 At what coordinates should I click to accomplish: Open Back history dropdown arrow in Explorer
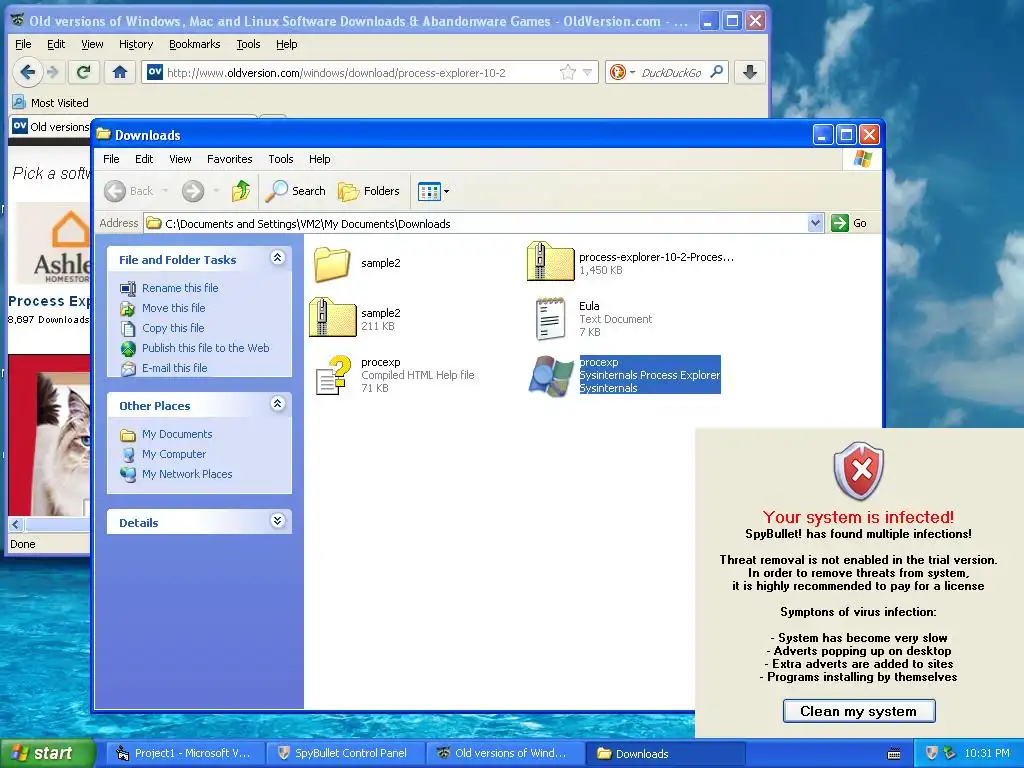point(165,191)
